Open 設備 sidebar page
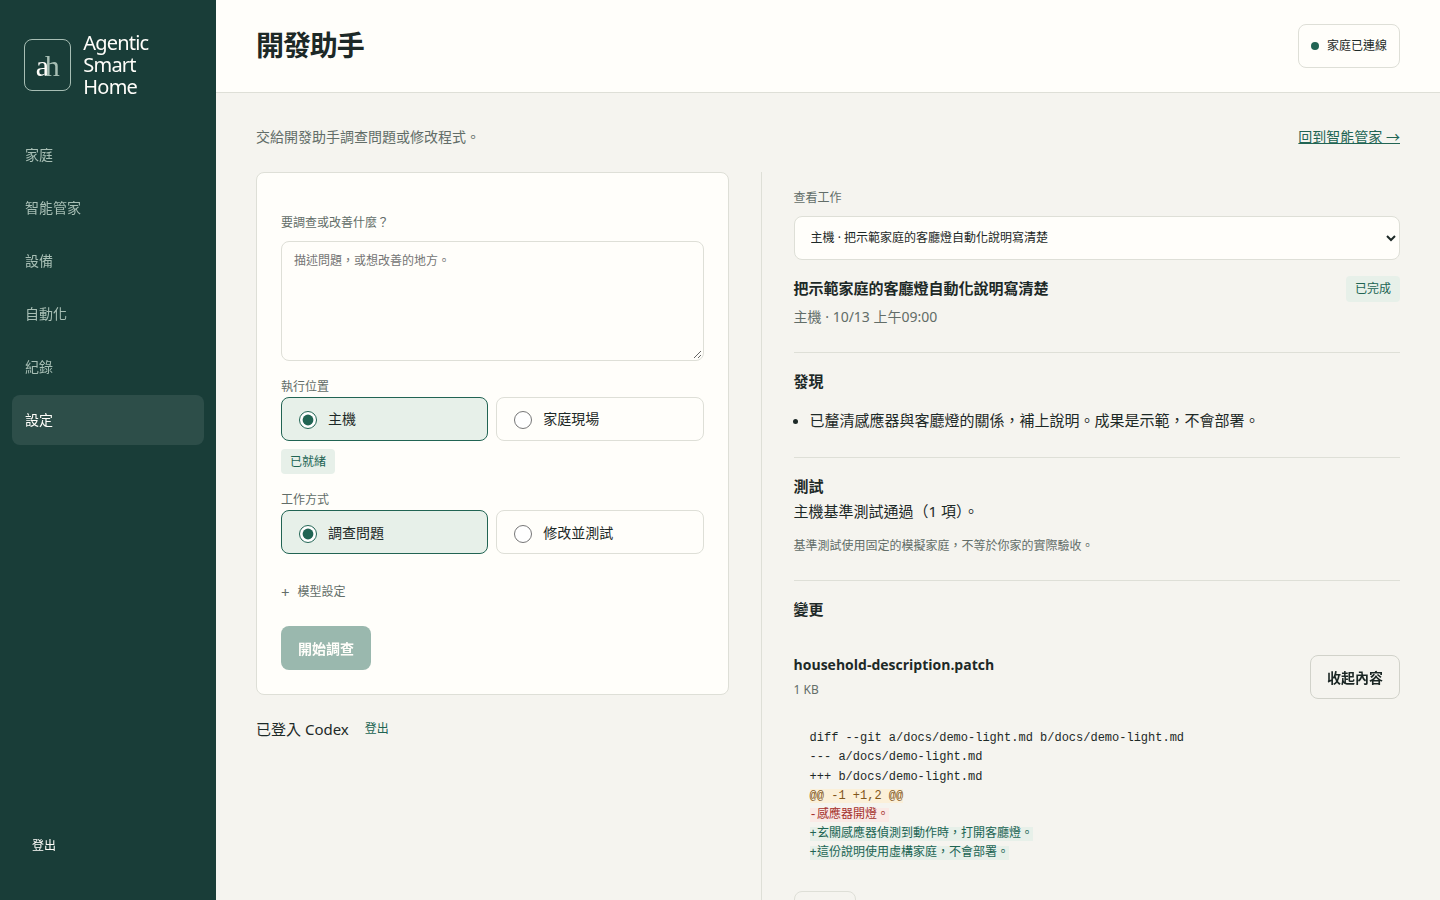1440x900 pixels. tap(108, 261)
